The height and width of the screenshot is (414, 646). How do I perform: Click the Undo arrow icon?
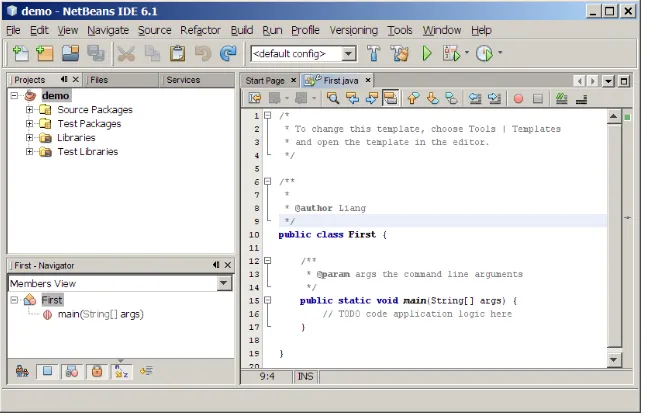coord(203,54)
